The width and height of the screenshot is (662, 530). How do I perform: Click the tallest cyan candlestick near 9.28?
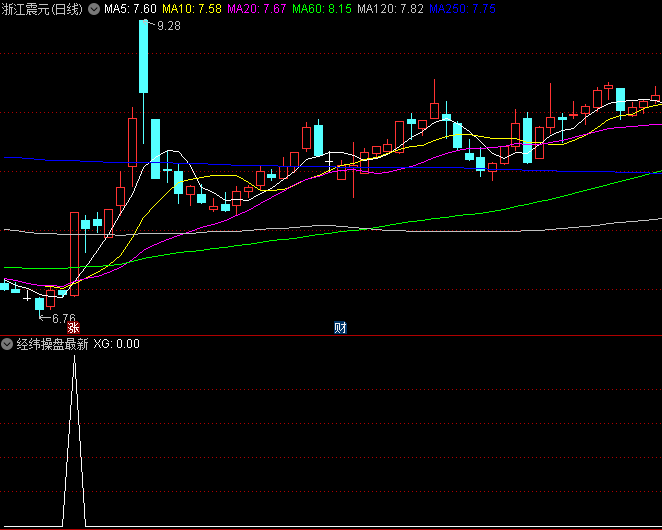click(144, 55)
